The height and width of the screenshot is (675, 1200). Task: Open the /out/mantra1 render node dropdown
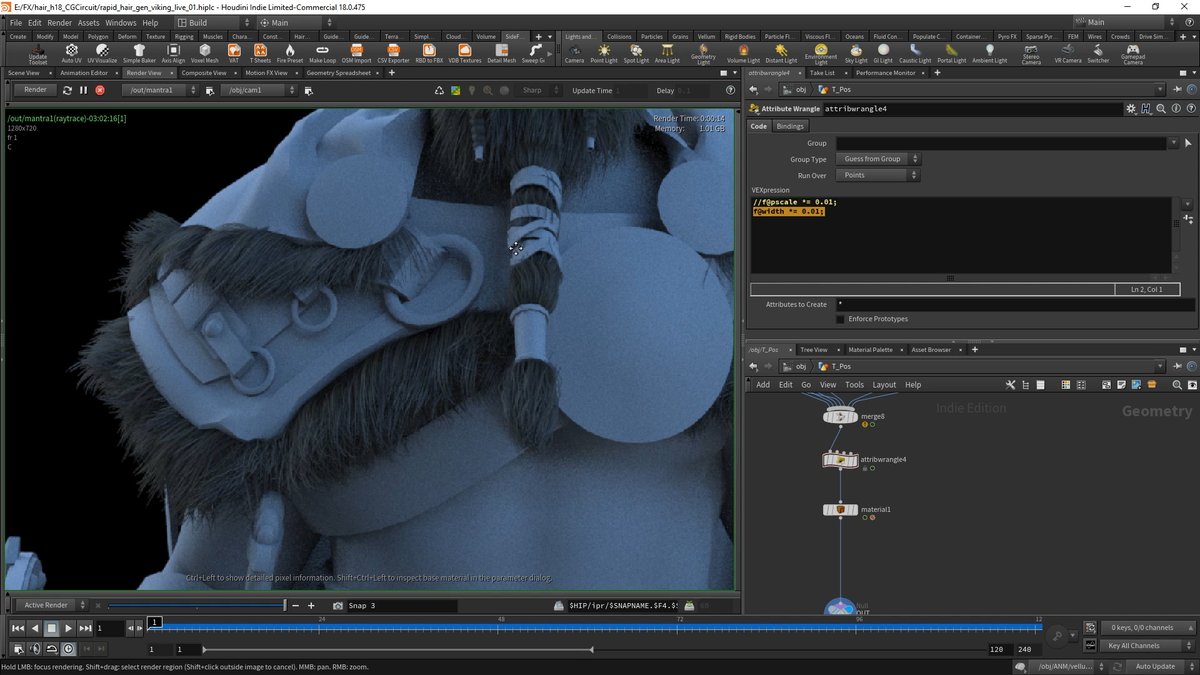click(160, 90)
